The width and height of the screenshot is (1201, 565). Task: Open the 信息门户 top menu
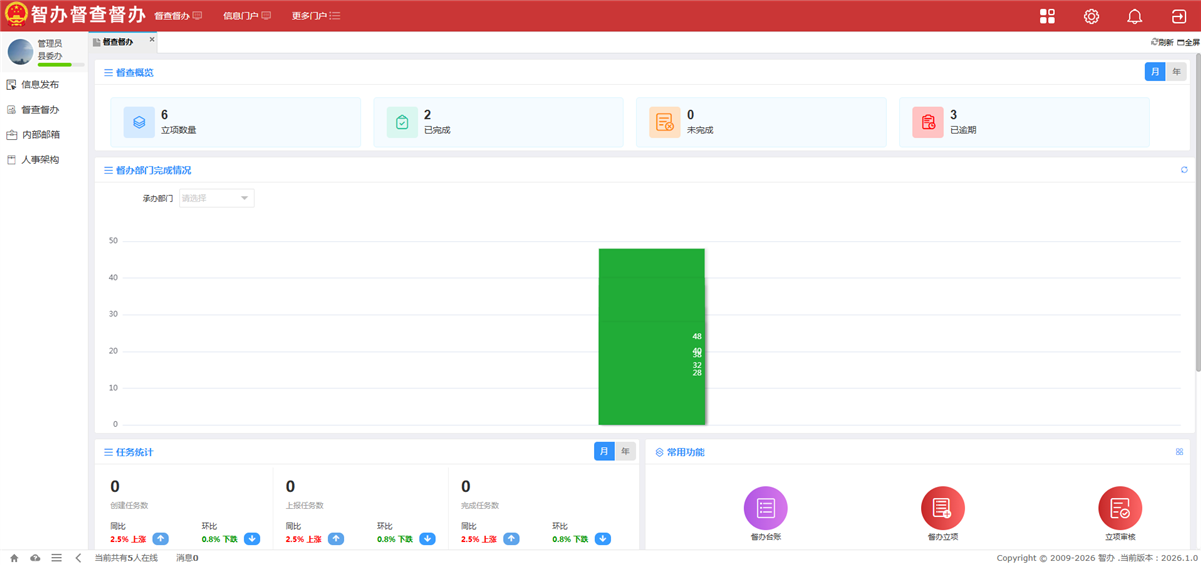(x=246, y=16)
